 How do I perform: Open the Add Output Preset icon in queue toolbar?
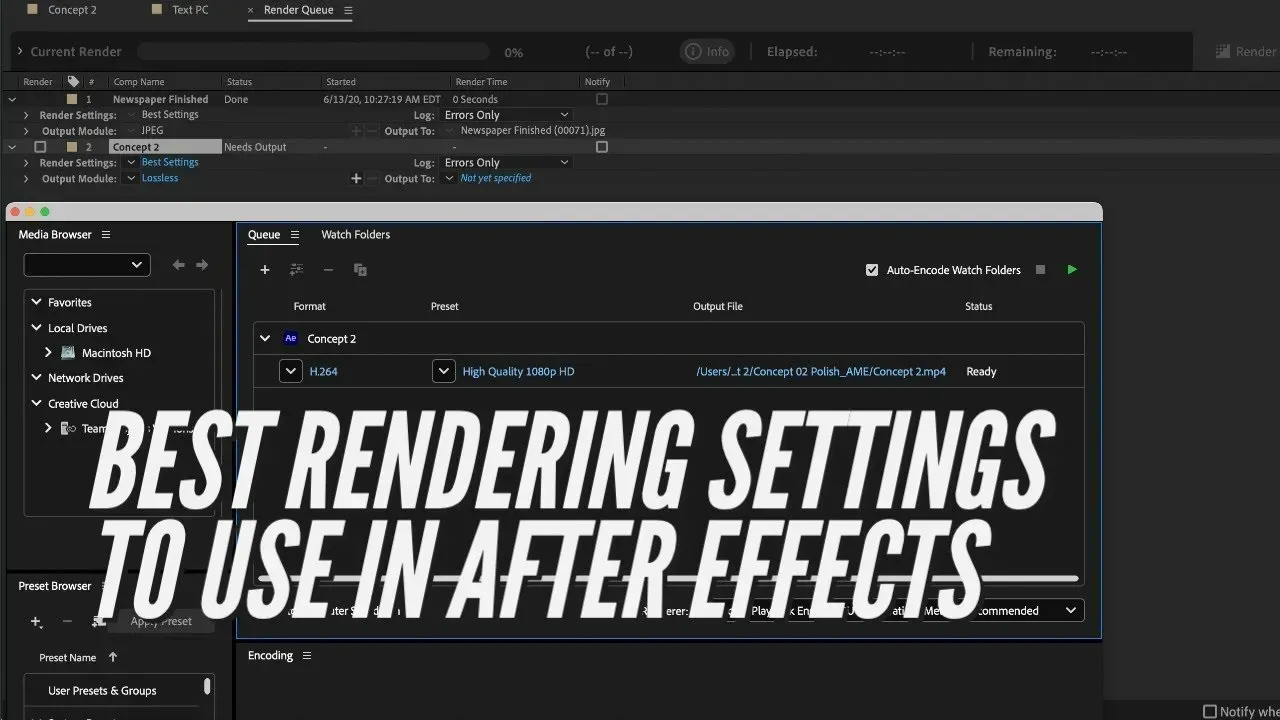coord(294,269)
